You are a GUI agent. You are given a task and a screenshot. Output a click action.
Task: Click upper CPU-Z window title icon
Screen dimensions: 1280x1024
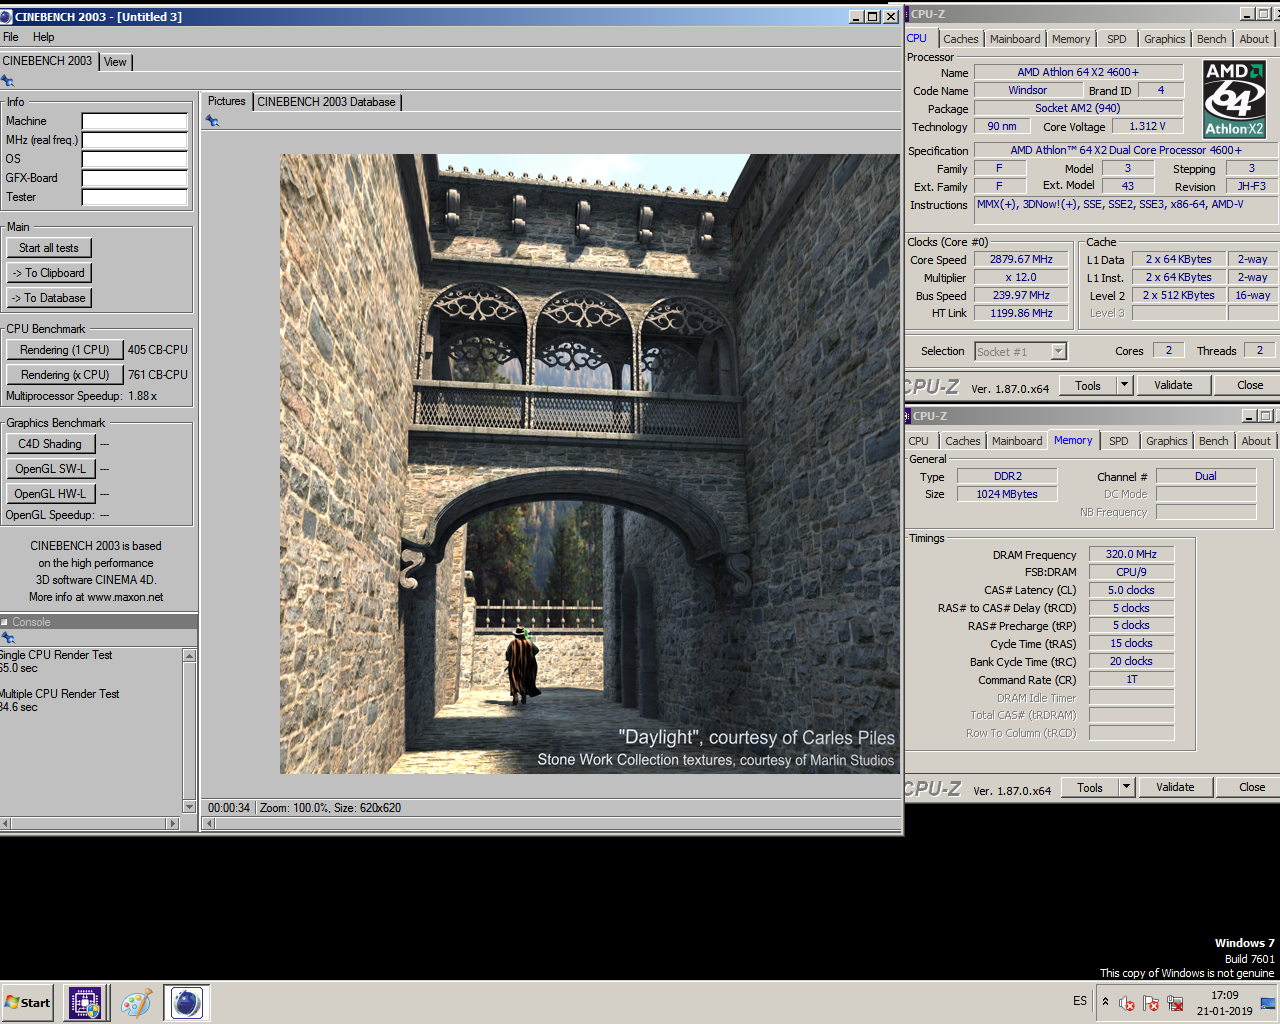pos(908,14)
